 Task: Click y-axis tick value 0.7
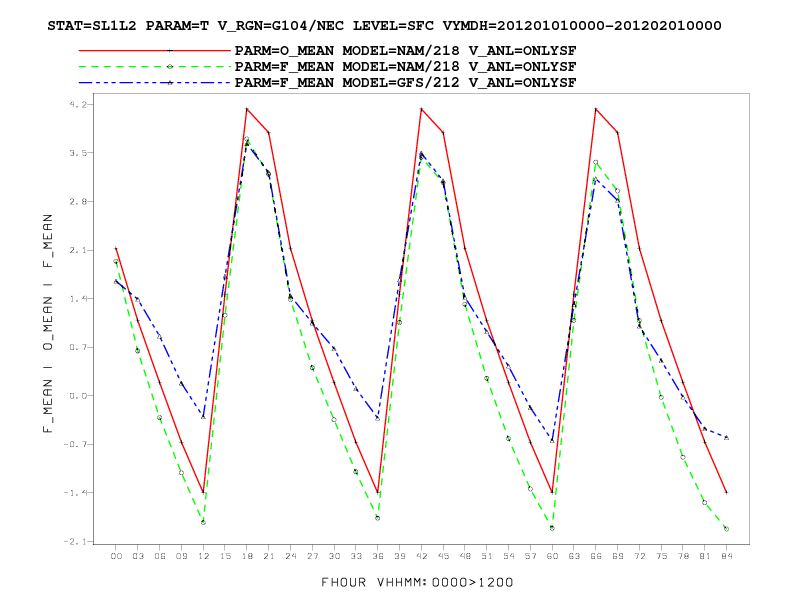point(77,347)
